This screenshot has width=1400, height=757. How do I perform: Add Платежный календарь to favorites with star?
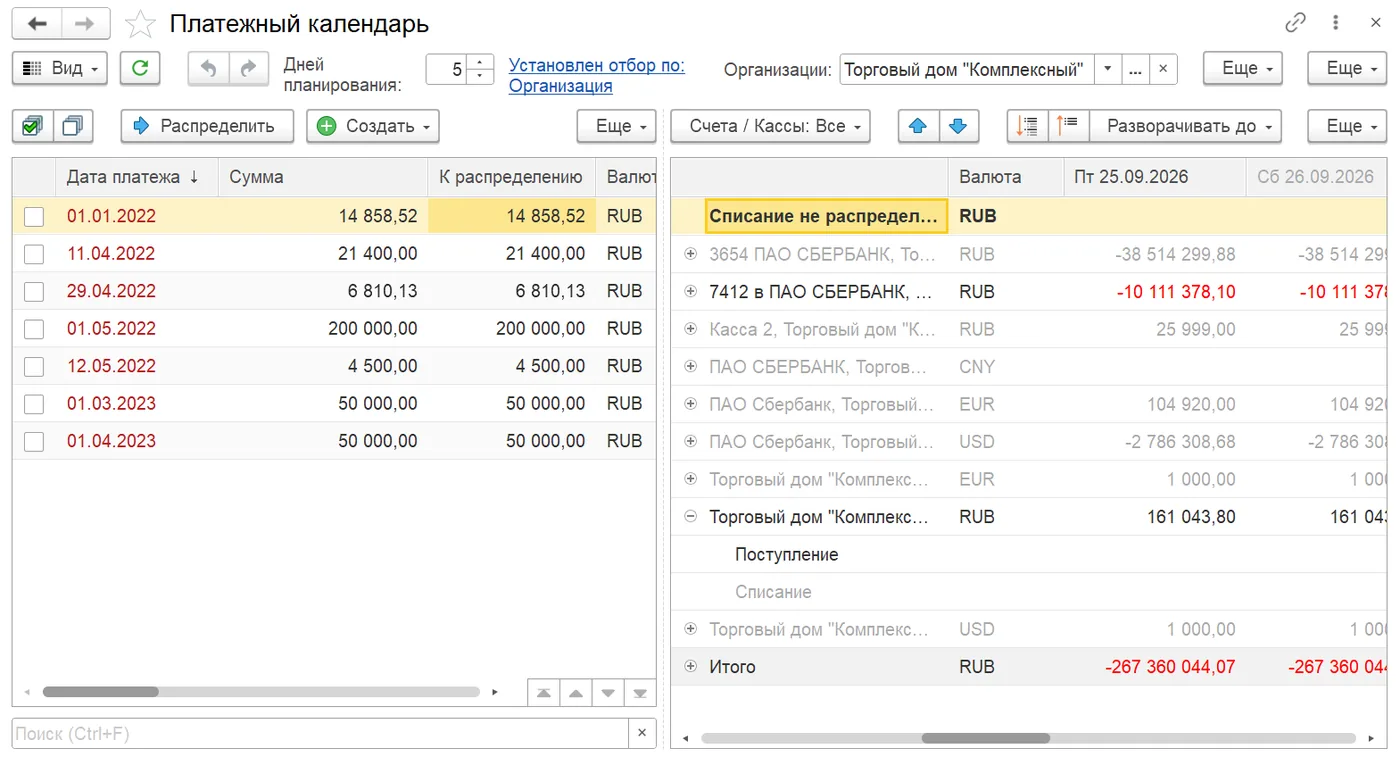140,24
